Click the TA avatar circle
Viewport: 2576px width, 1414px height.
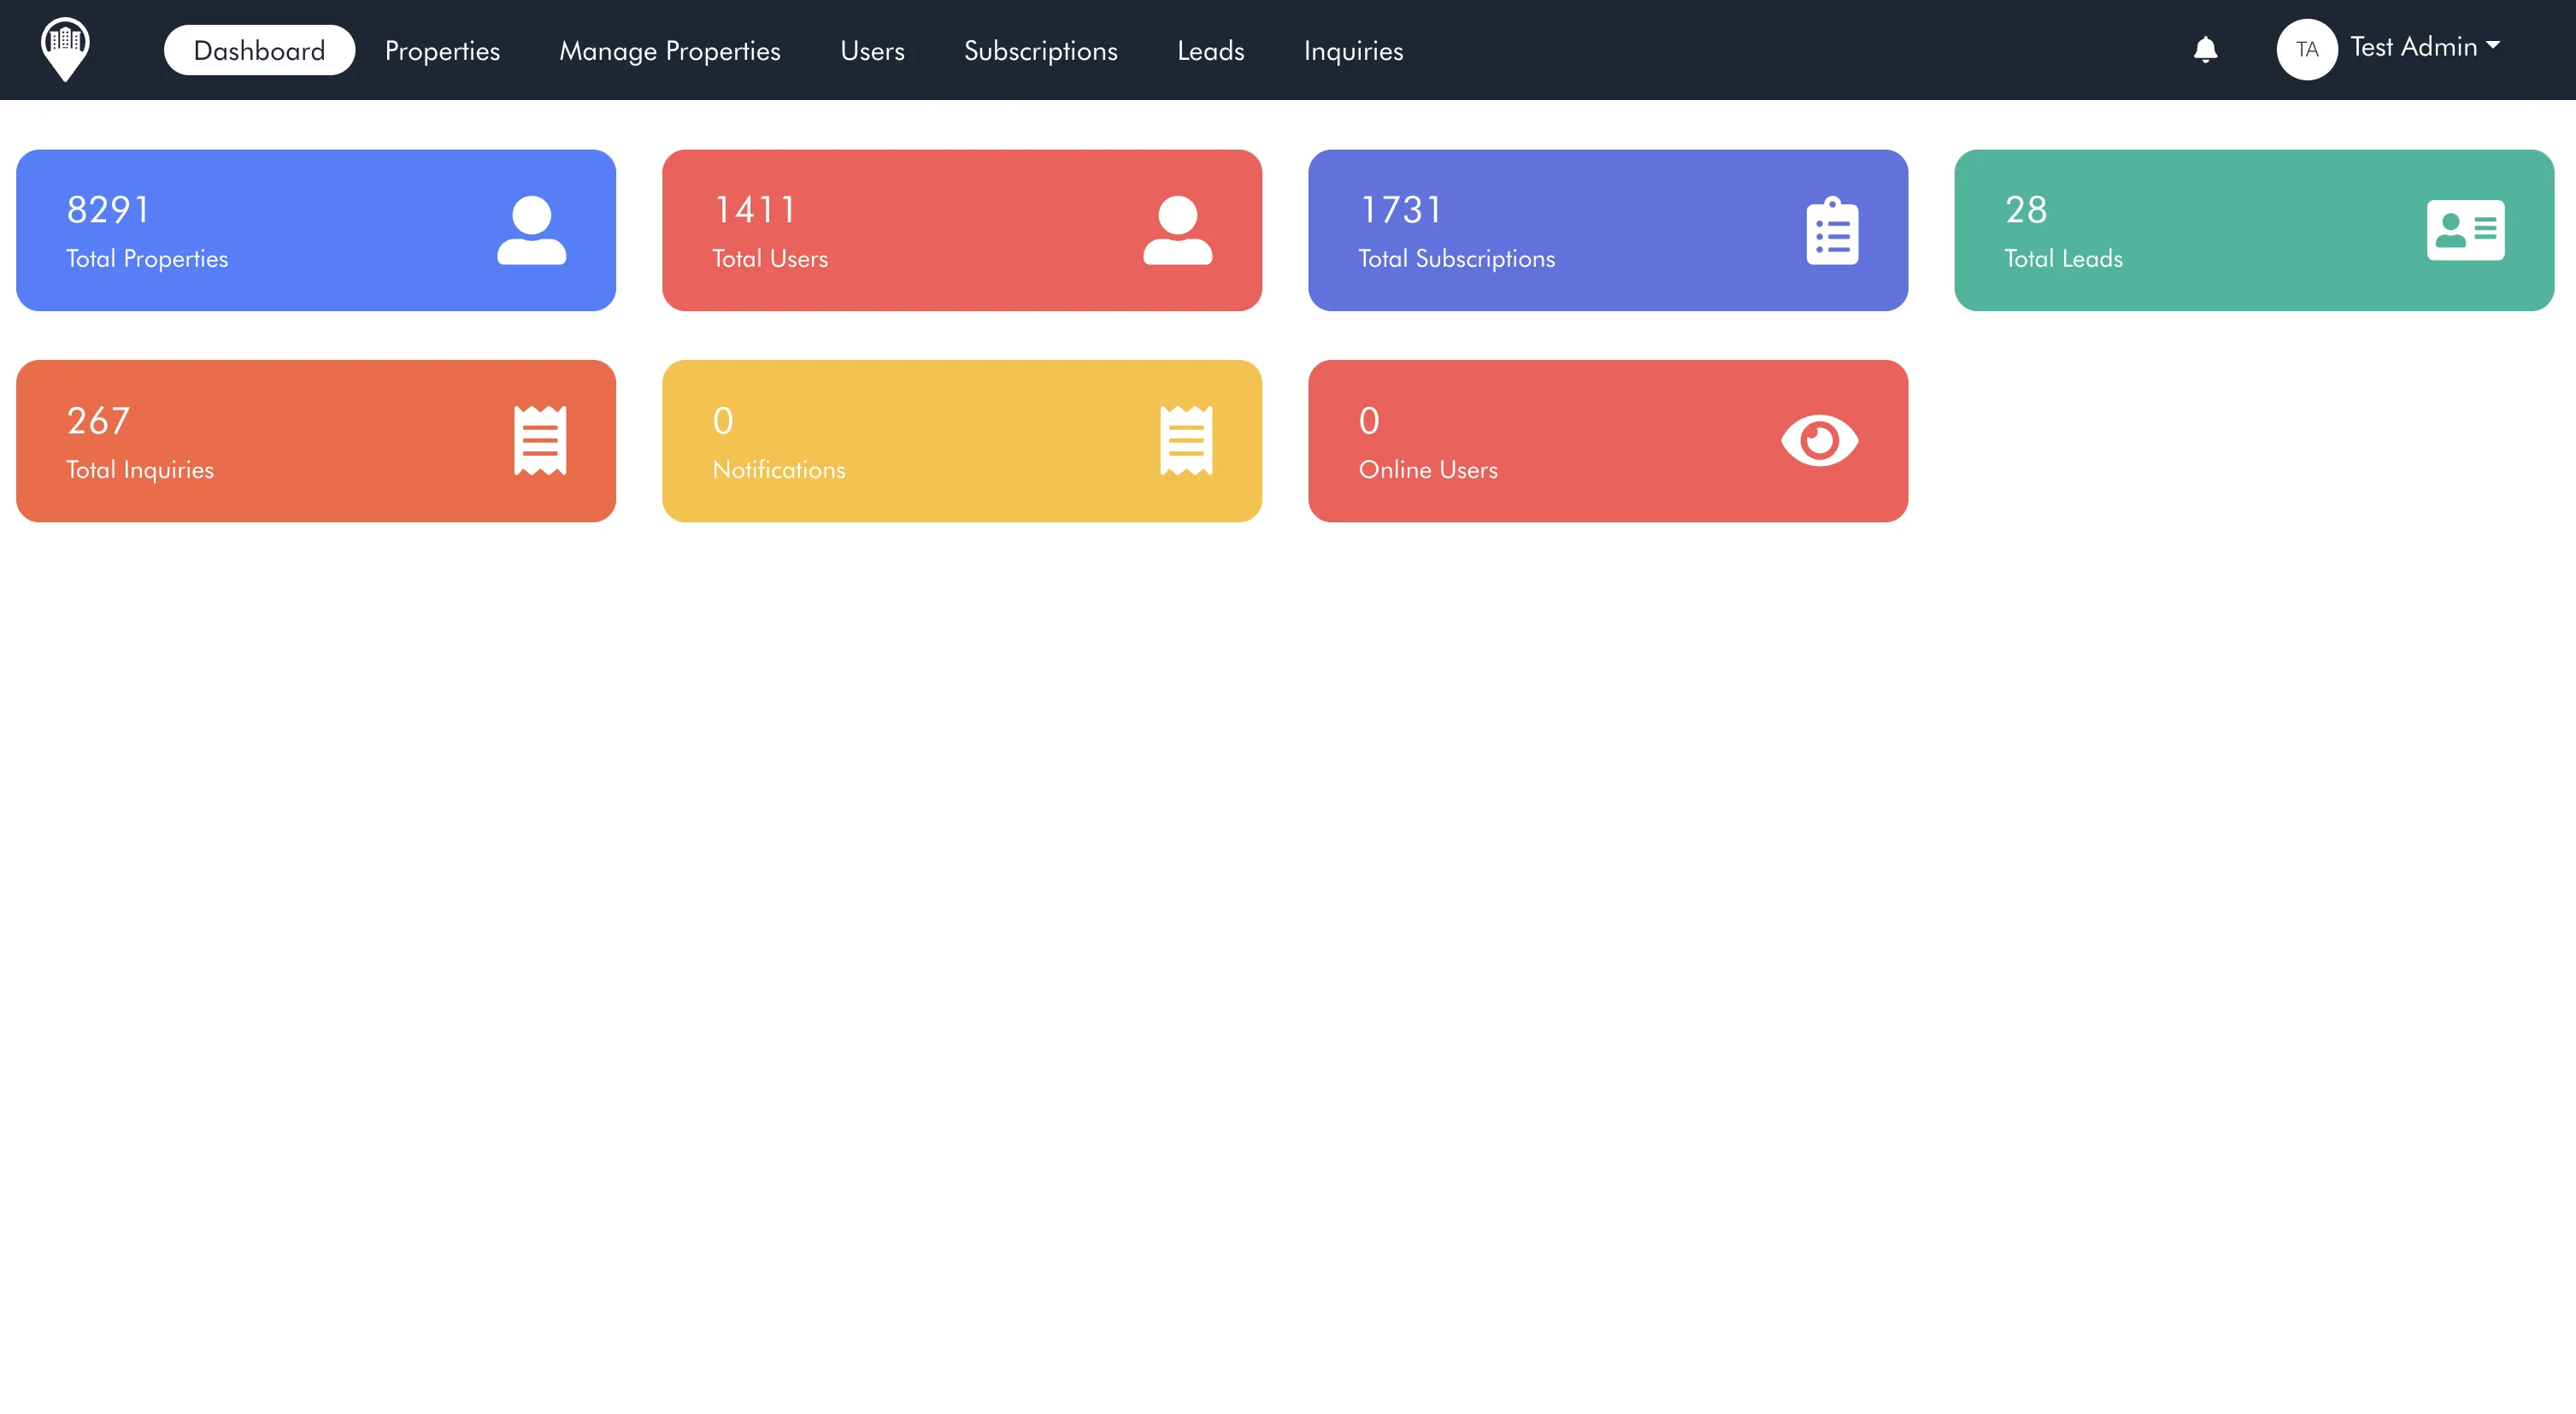pos(2306,49)
